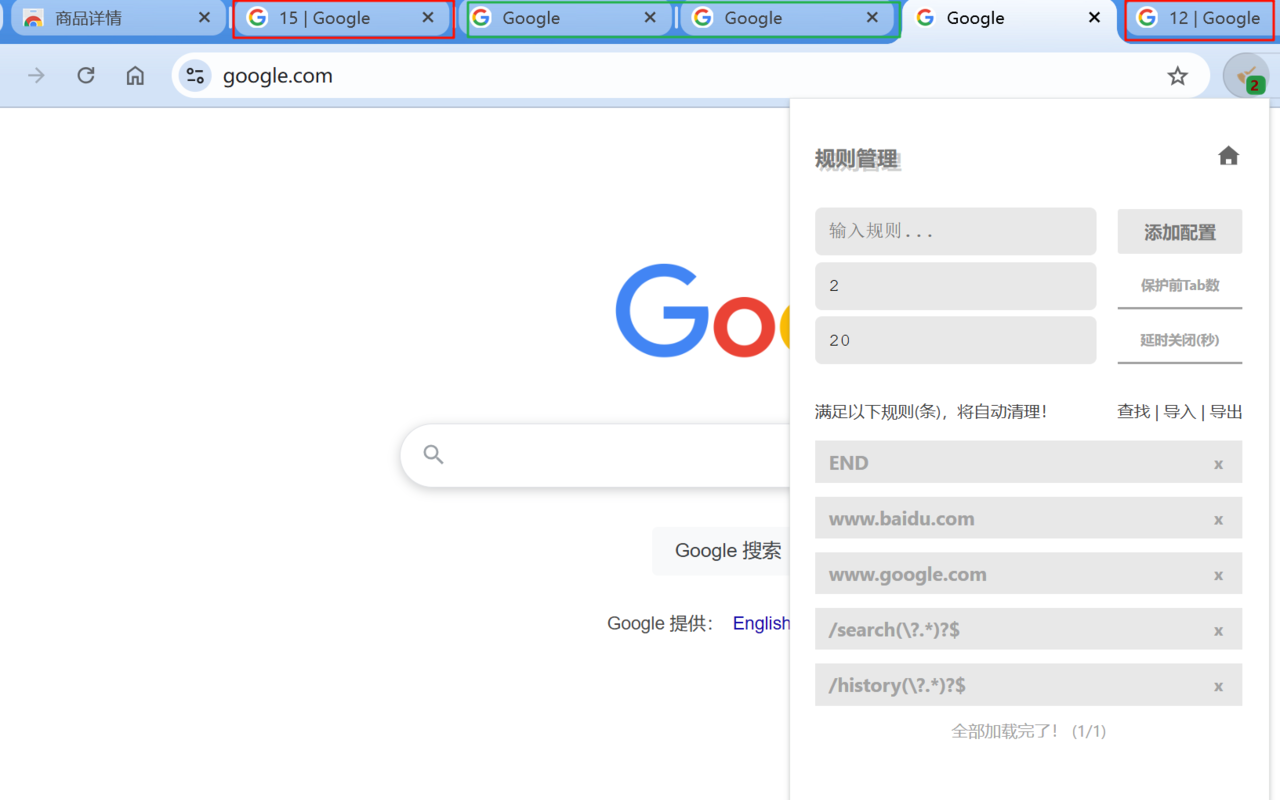Click the tab cleaner extension icon with badge
1280x800 pixels.
click(1247, 76)
